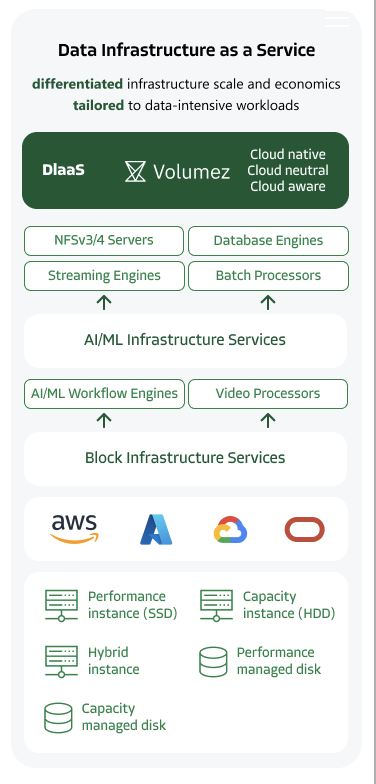Image resolution: width=376 pixels, height=784 pixels.
Task: Click the AWS logo
Action: 74,529
